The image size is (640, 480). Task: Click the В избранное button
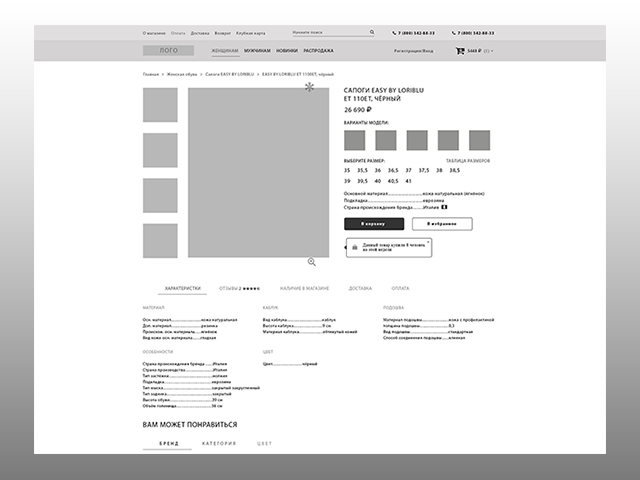pyautogui.click(x=442, y=224)
